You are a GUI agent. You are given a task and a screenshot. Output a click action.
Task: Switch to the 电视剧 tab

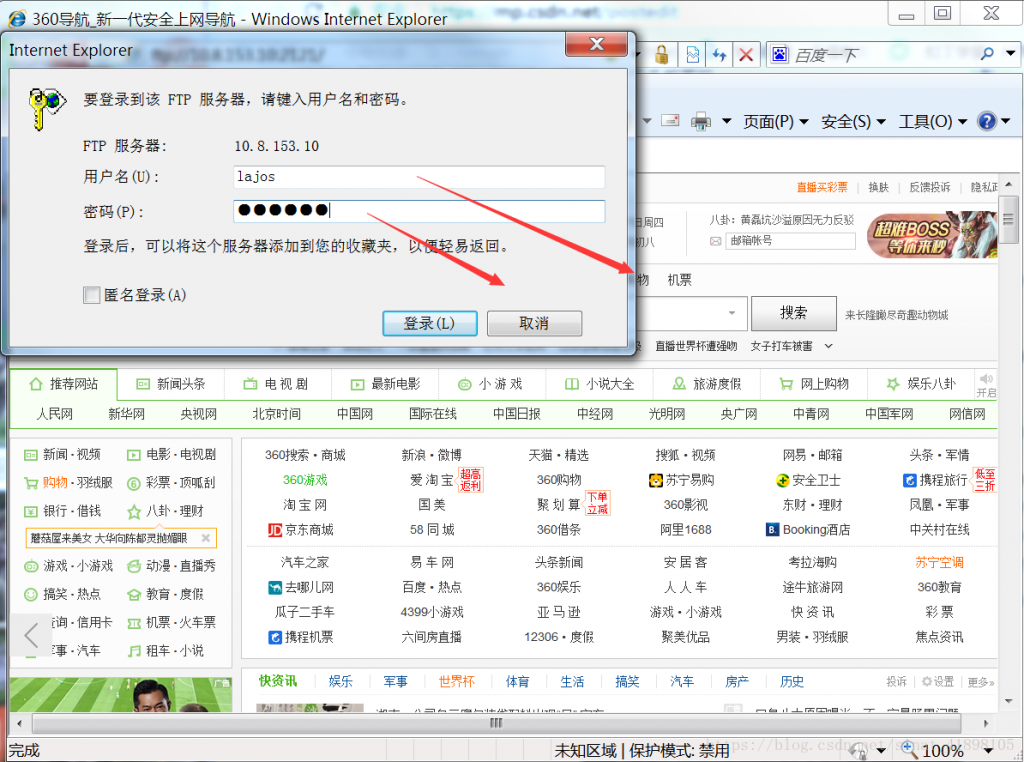point(277,384)
